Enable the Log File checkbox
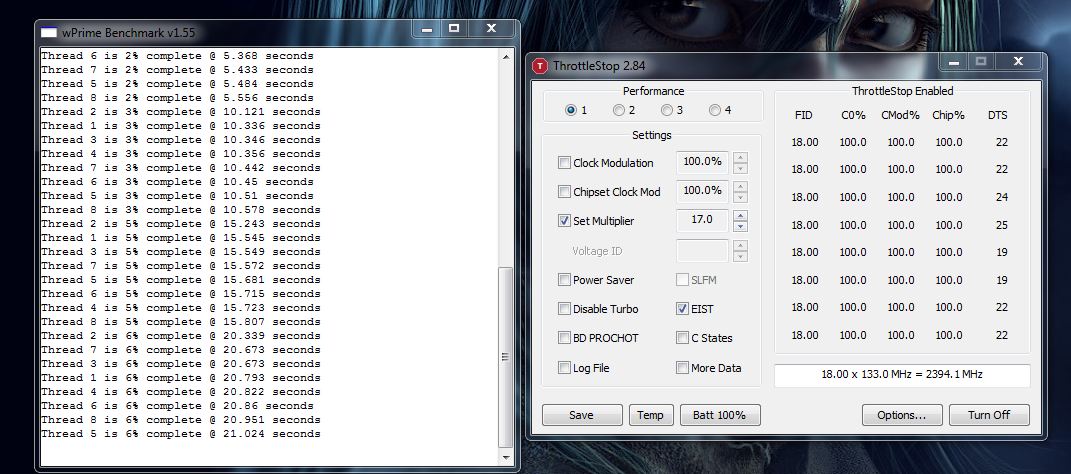Image resolution: width=1071 pixels, height=474 pixels. pyautogui.click(x=564, y=367)
